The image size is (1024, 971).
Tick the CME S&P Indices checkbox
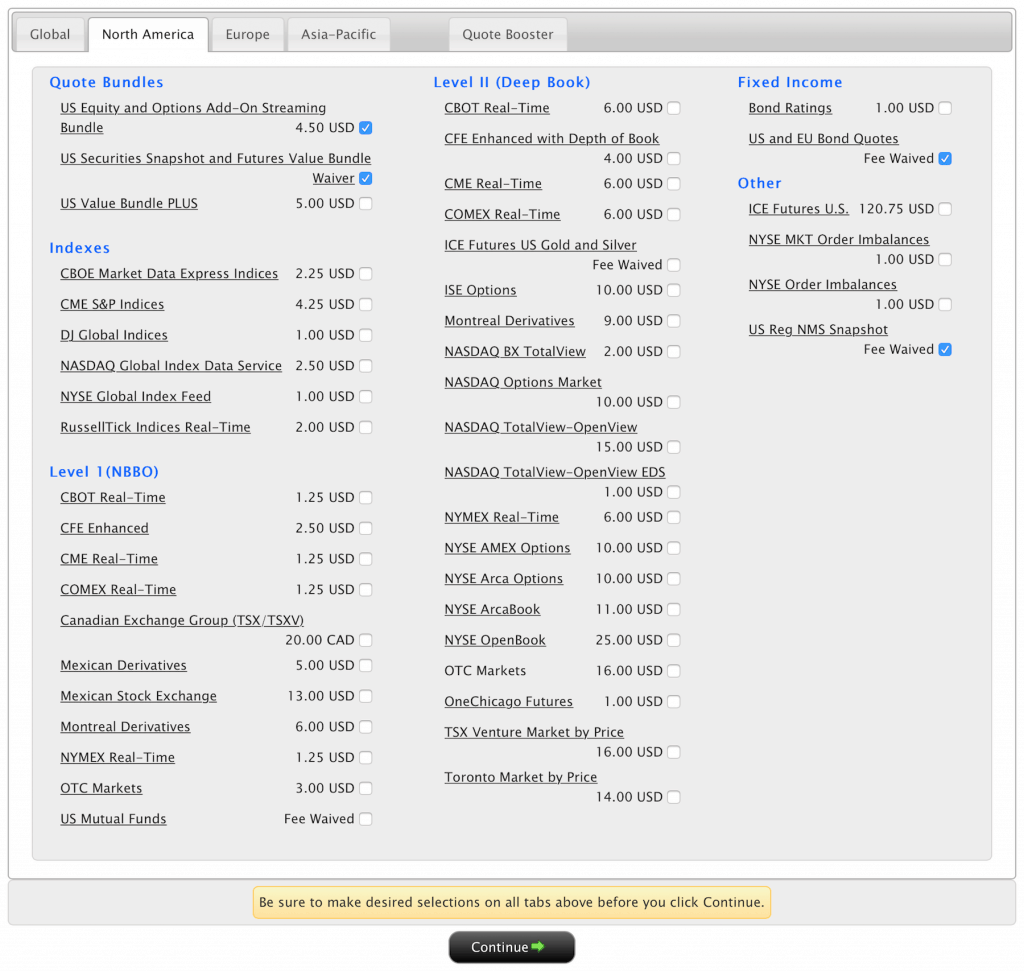(366, 304)
